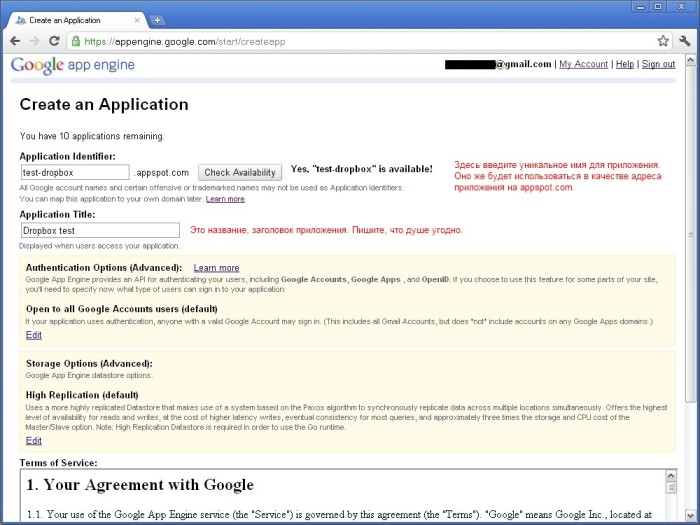The image size is (700, 525).
Task: Edit the authentication options
Action: coord(33,335)
